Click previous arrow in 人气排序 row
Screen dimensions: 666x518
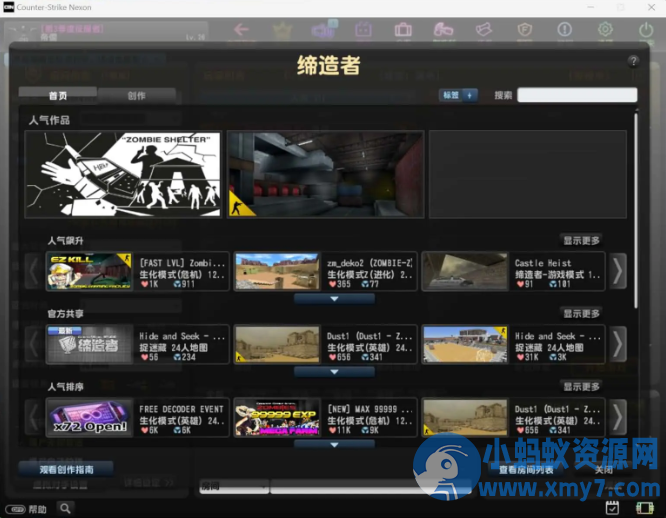(34, 417)
